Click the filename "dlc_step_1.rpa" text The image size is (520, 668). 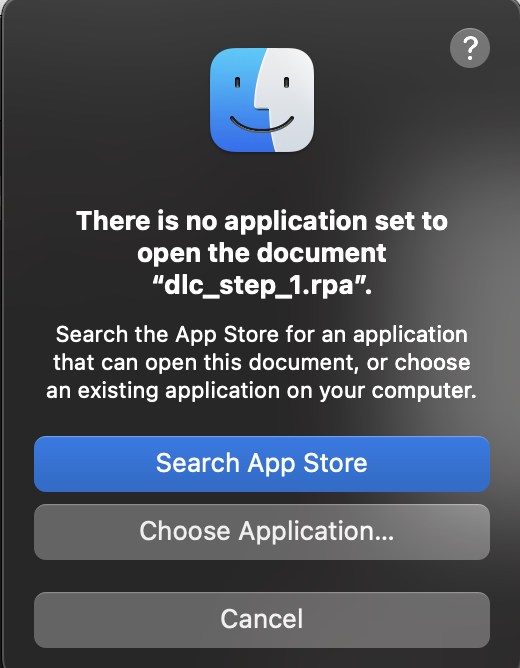(x=259, y=285)
